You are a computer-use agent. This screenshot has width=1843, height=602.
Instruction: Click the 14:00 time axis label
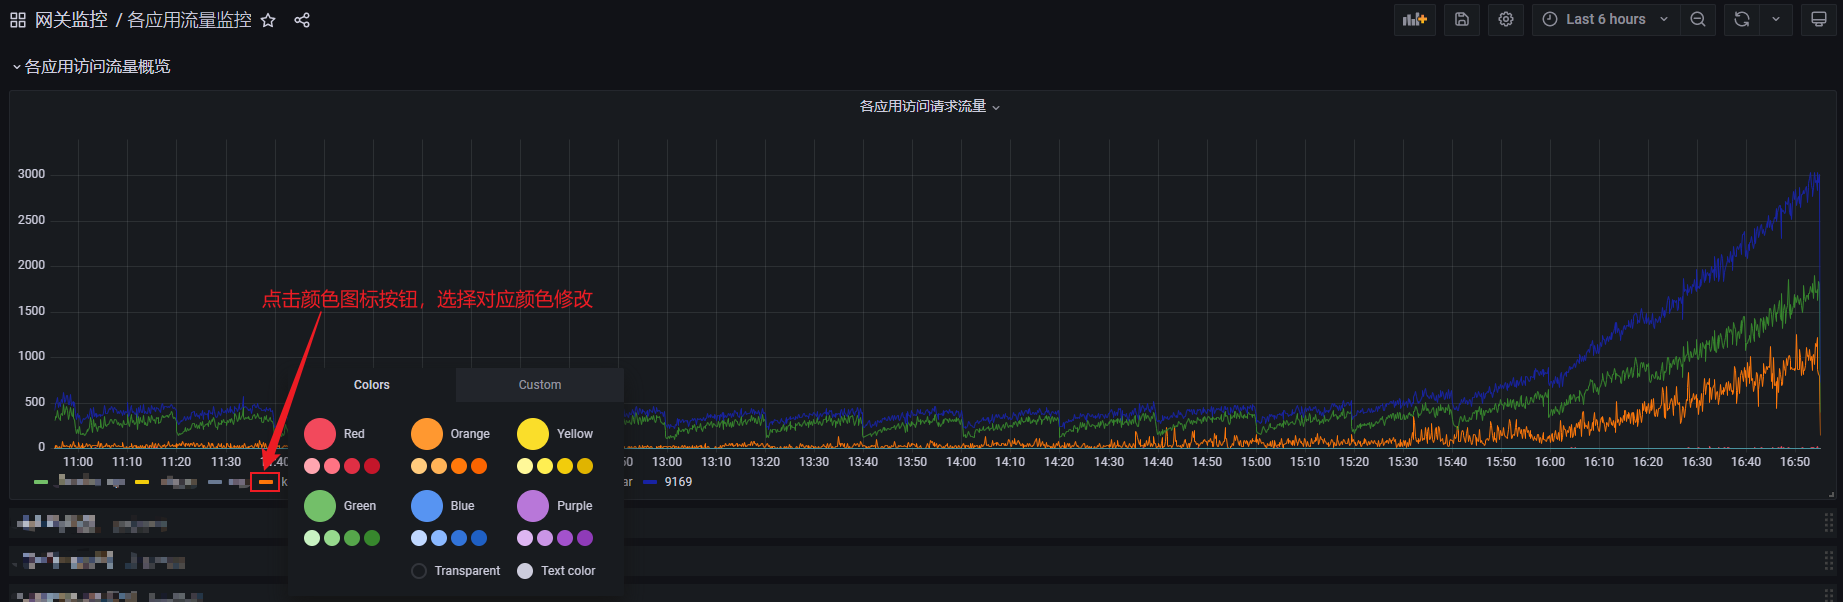coord(961,462)
